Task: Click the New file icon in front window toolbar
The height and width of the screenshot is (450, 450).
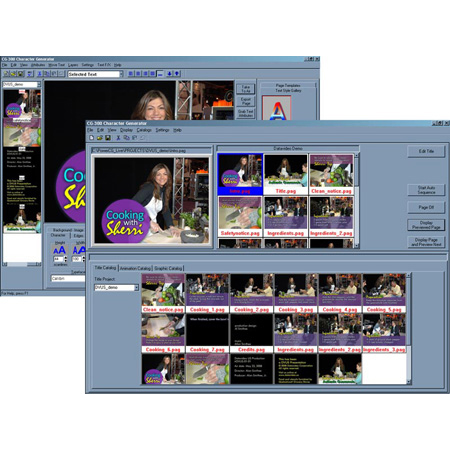Action: [92, 138]
